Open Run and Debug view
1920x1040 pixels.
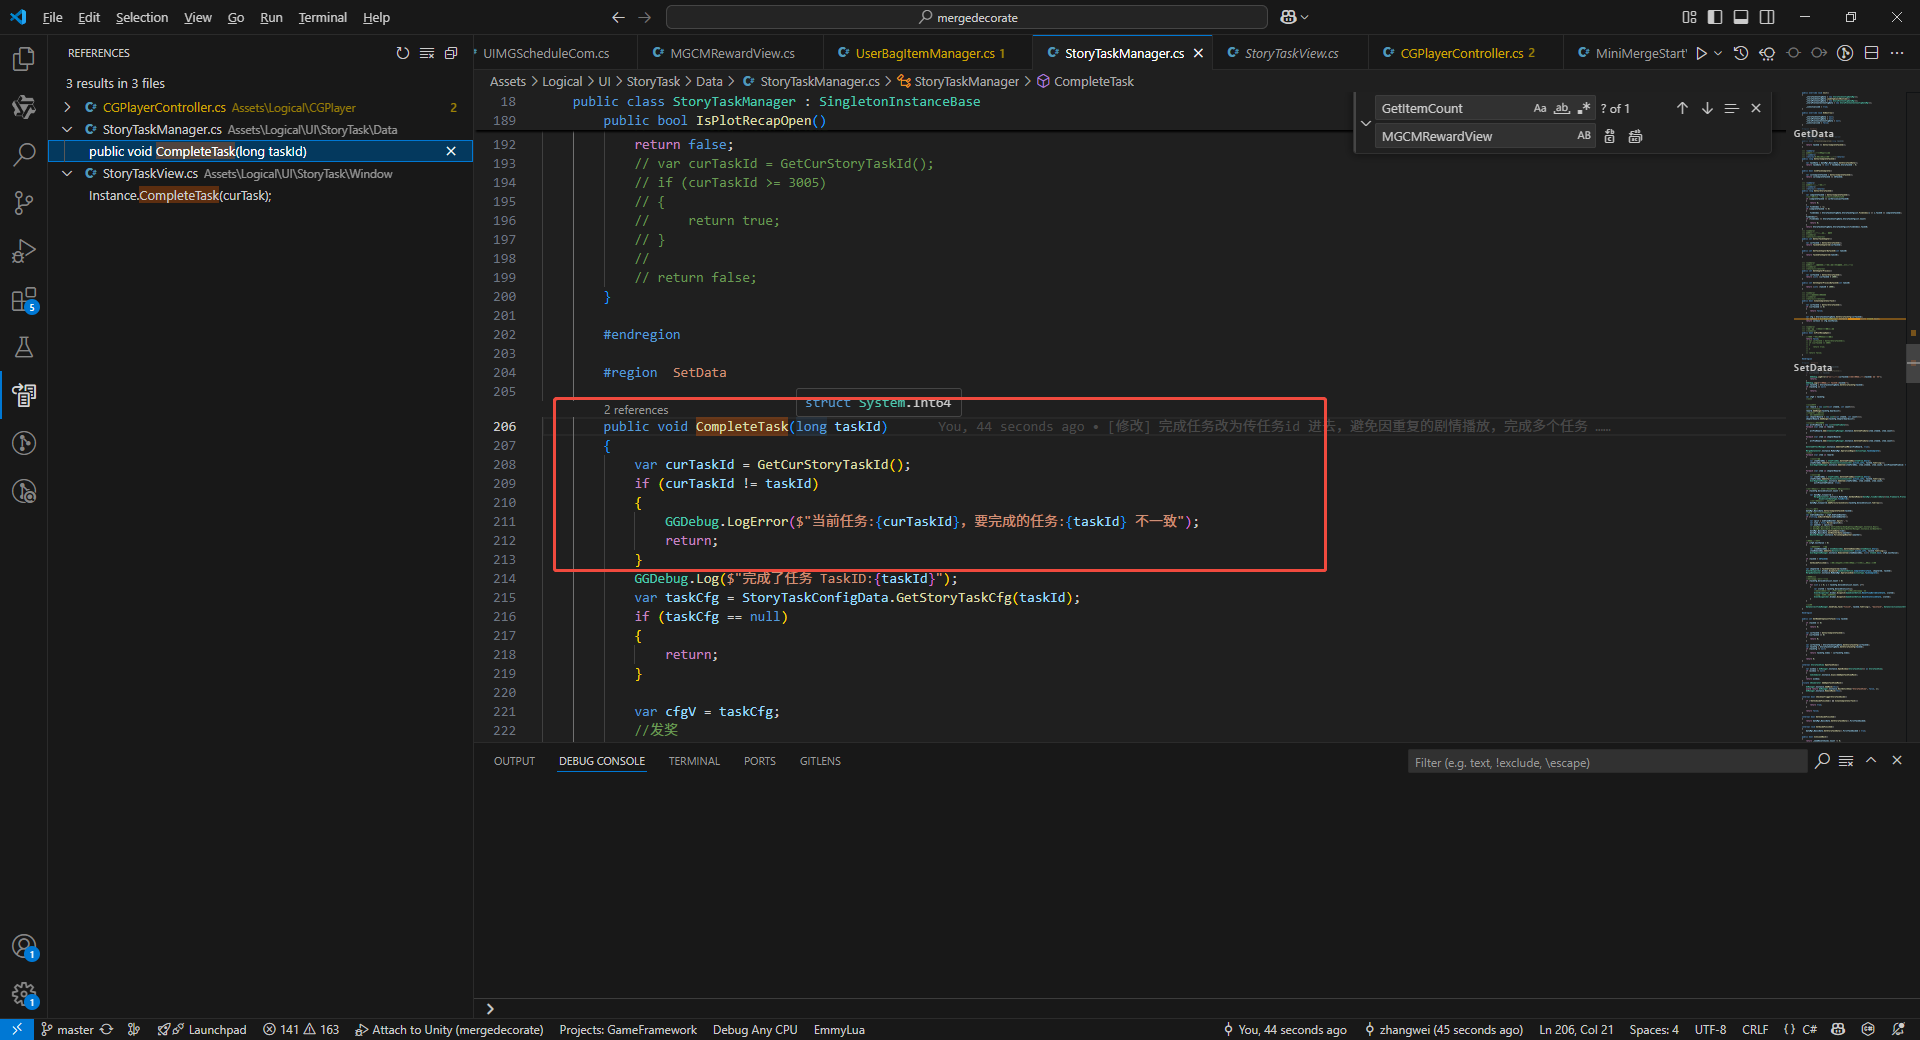pyautogui.click(x=24, y=251)
